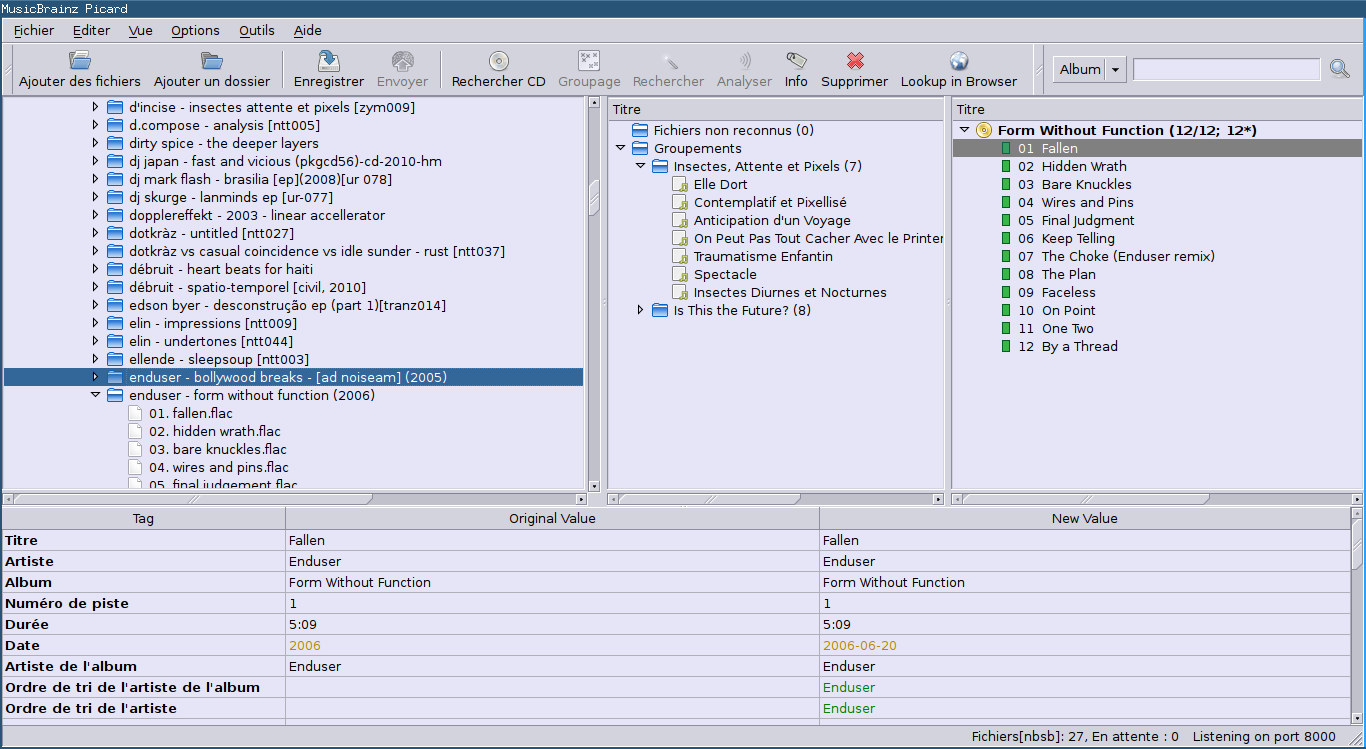Open the Editer menu
The image size is (1366, 749).
coord(91,30)
